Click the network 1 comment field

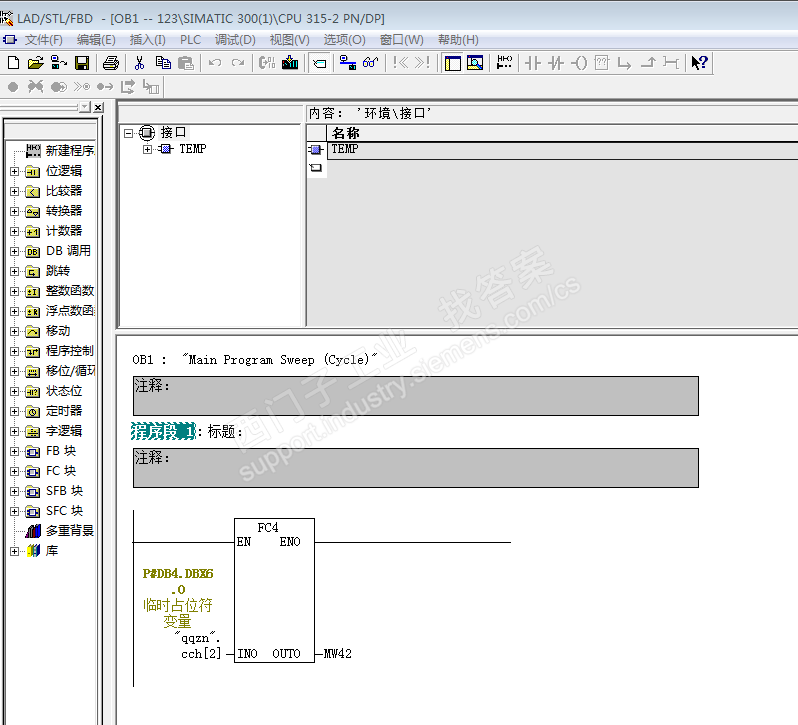[415, 468]
